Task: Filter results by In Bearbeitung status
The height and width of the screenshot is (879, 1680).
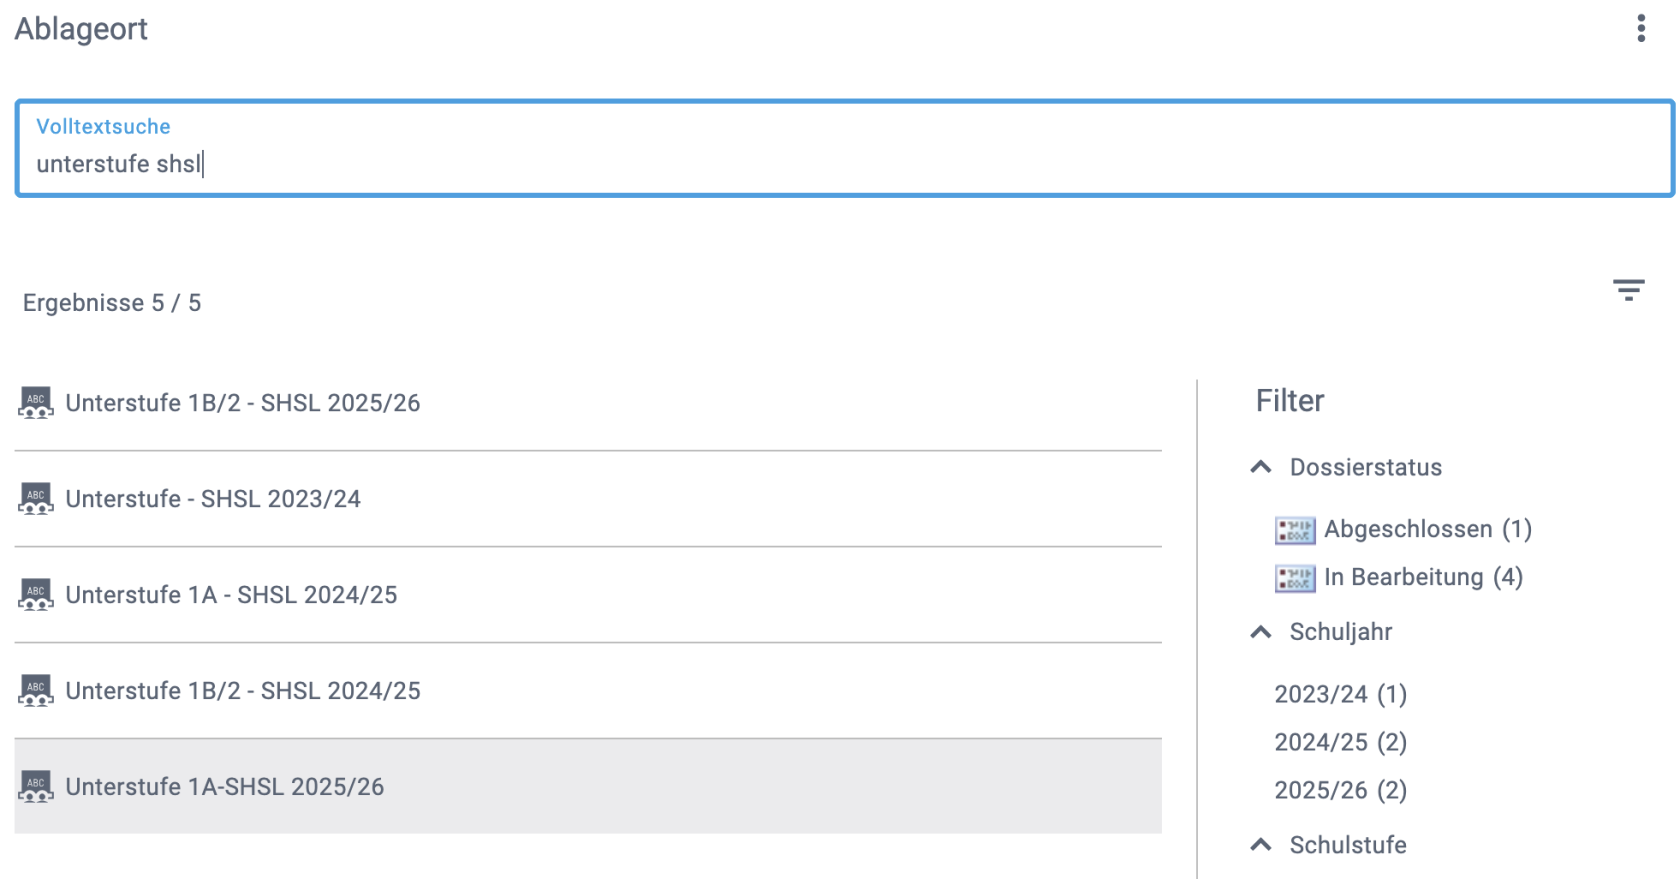Action: [1422, 577]
